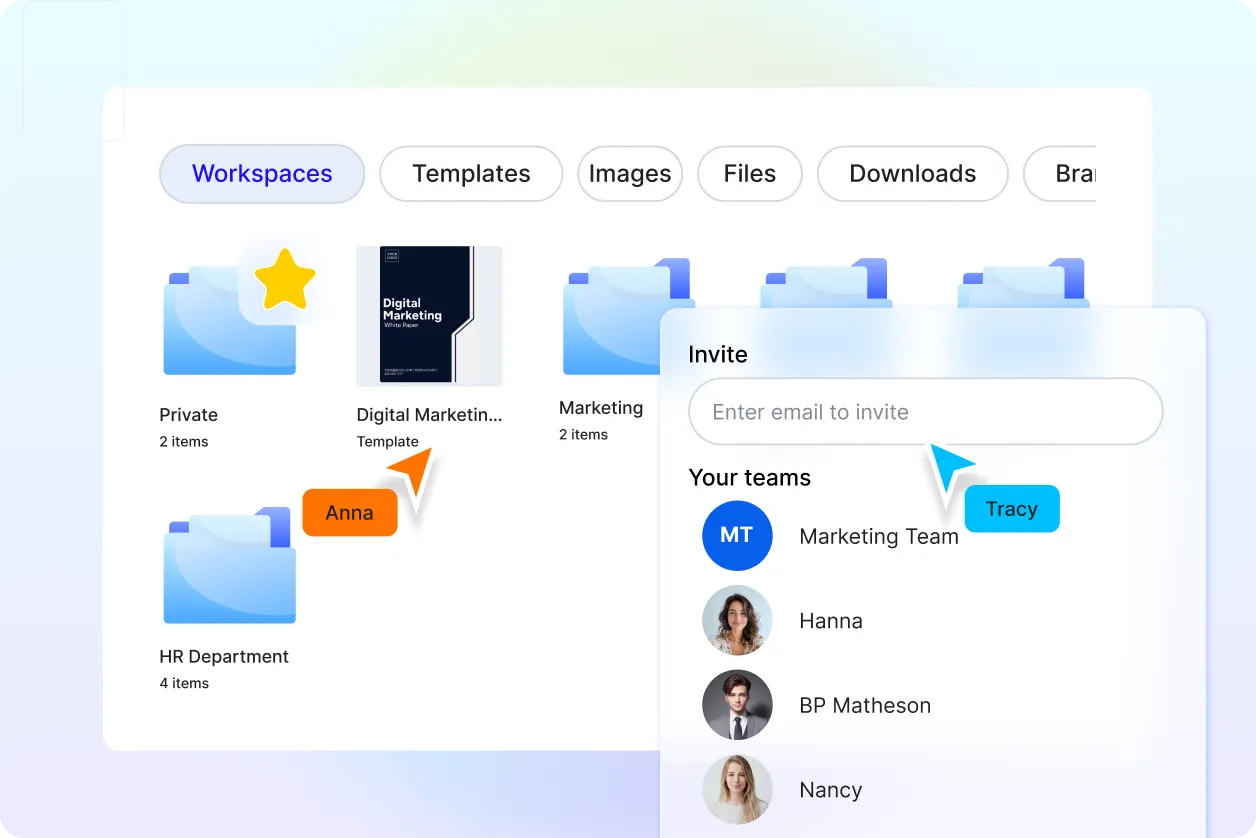Click the HR Department folder label
This screenshot has height=838, width=1256.
224,657
